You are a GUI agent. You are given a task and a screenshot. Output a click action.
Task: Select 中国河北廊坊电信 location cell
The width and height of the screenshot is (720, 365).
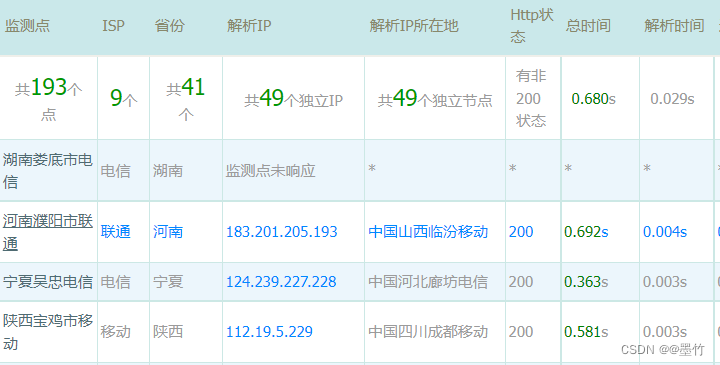click(428, 282)
